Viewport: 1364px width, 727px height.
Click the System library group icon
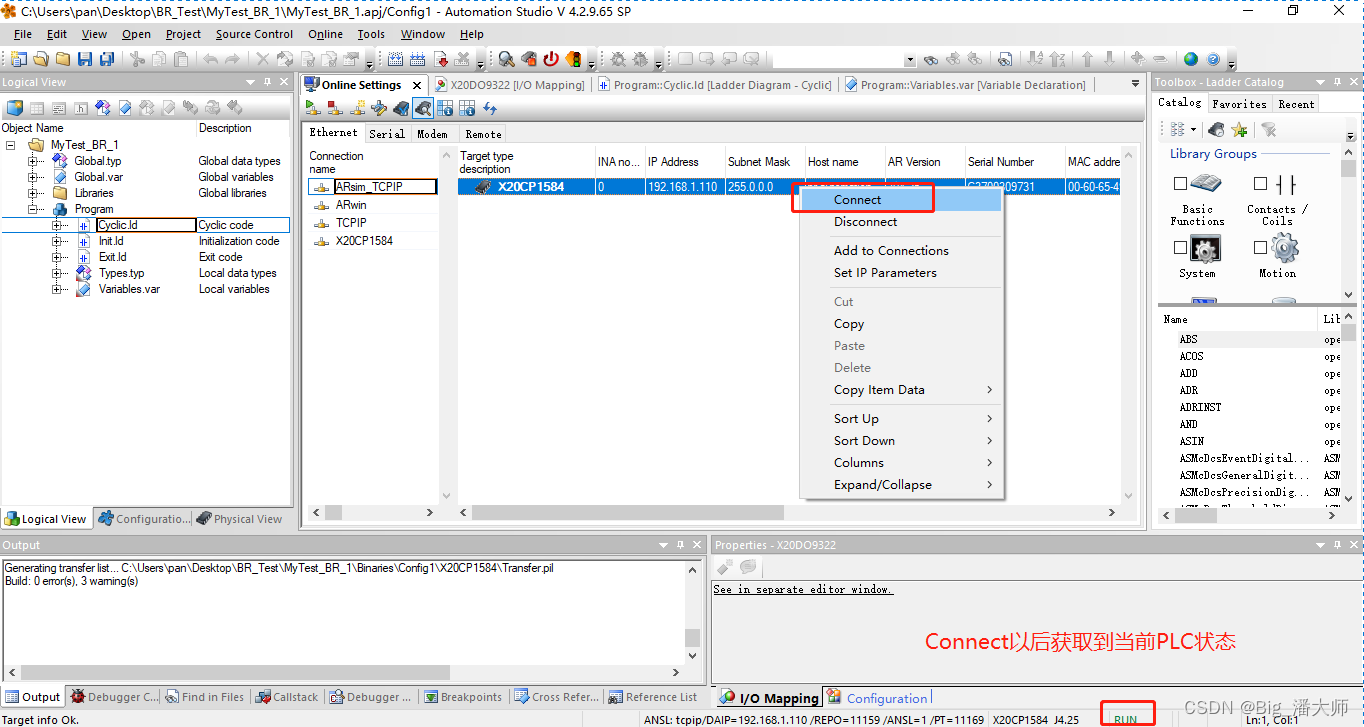pos(1205,248)
